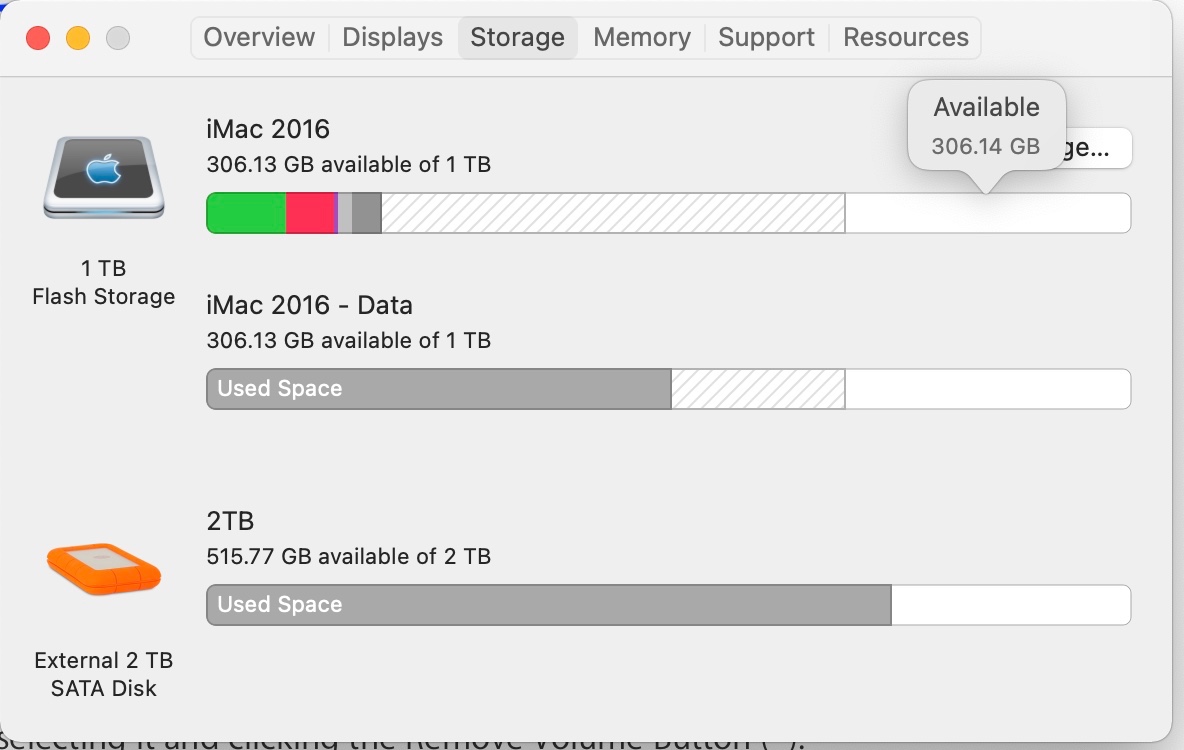Viewport: 1184px width, 750px height.
Task: Open the Support tab
Action: pyautogui.click(x=765, y=37)
